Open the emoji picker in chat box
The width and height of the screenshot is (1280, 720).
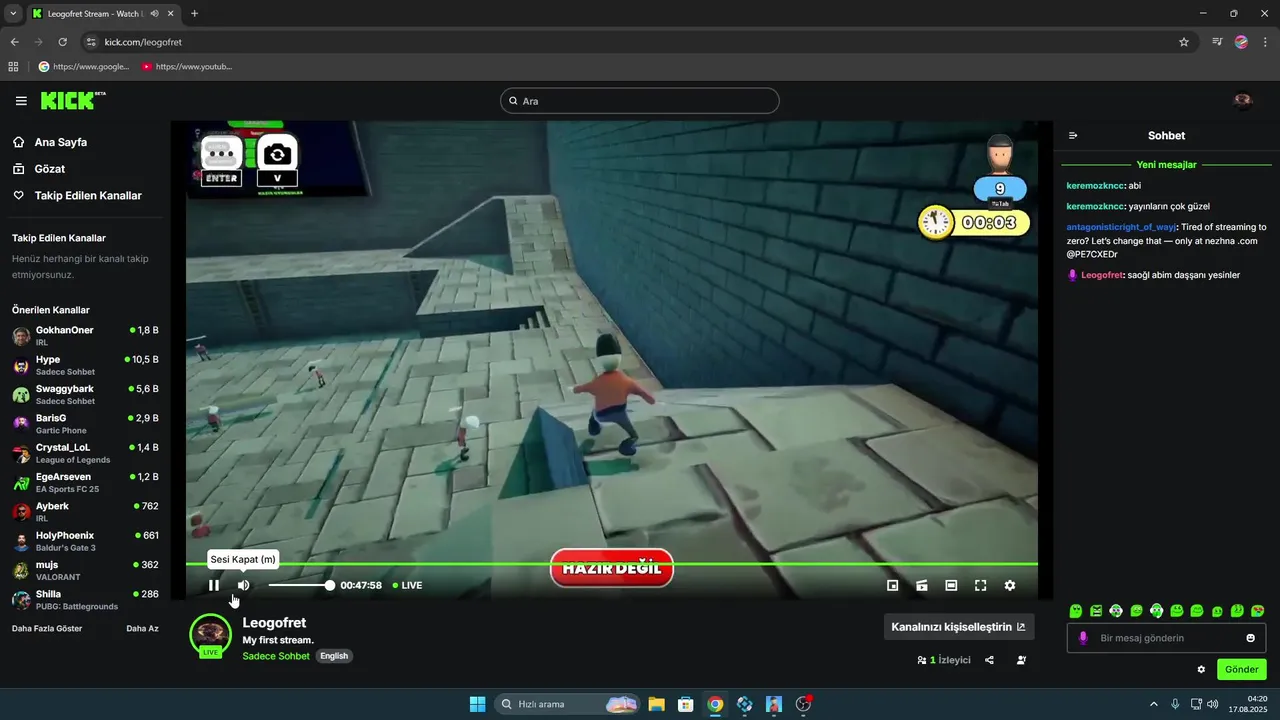pyautogui.click(x=1250, y=638)
